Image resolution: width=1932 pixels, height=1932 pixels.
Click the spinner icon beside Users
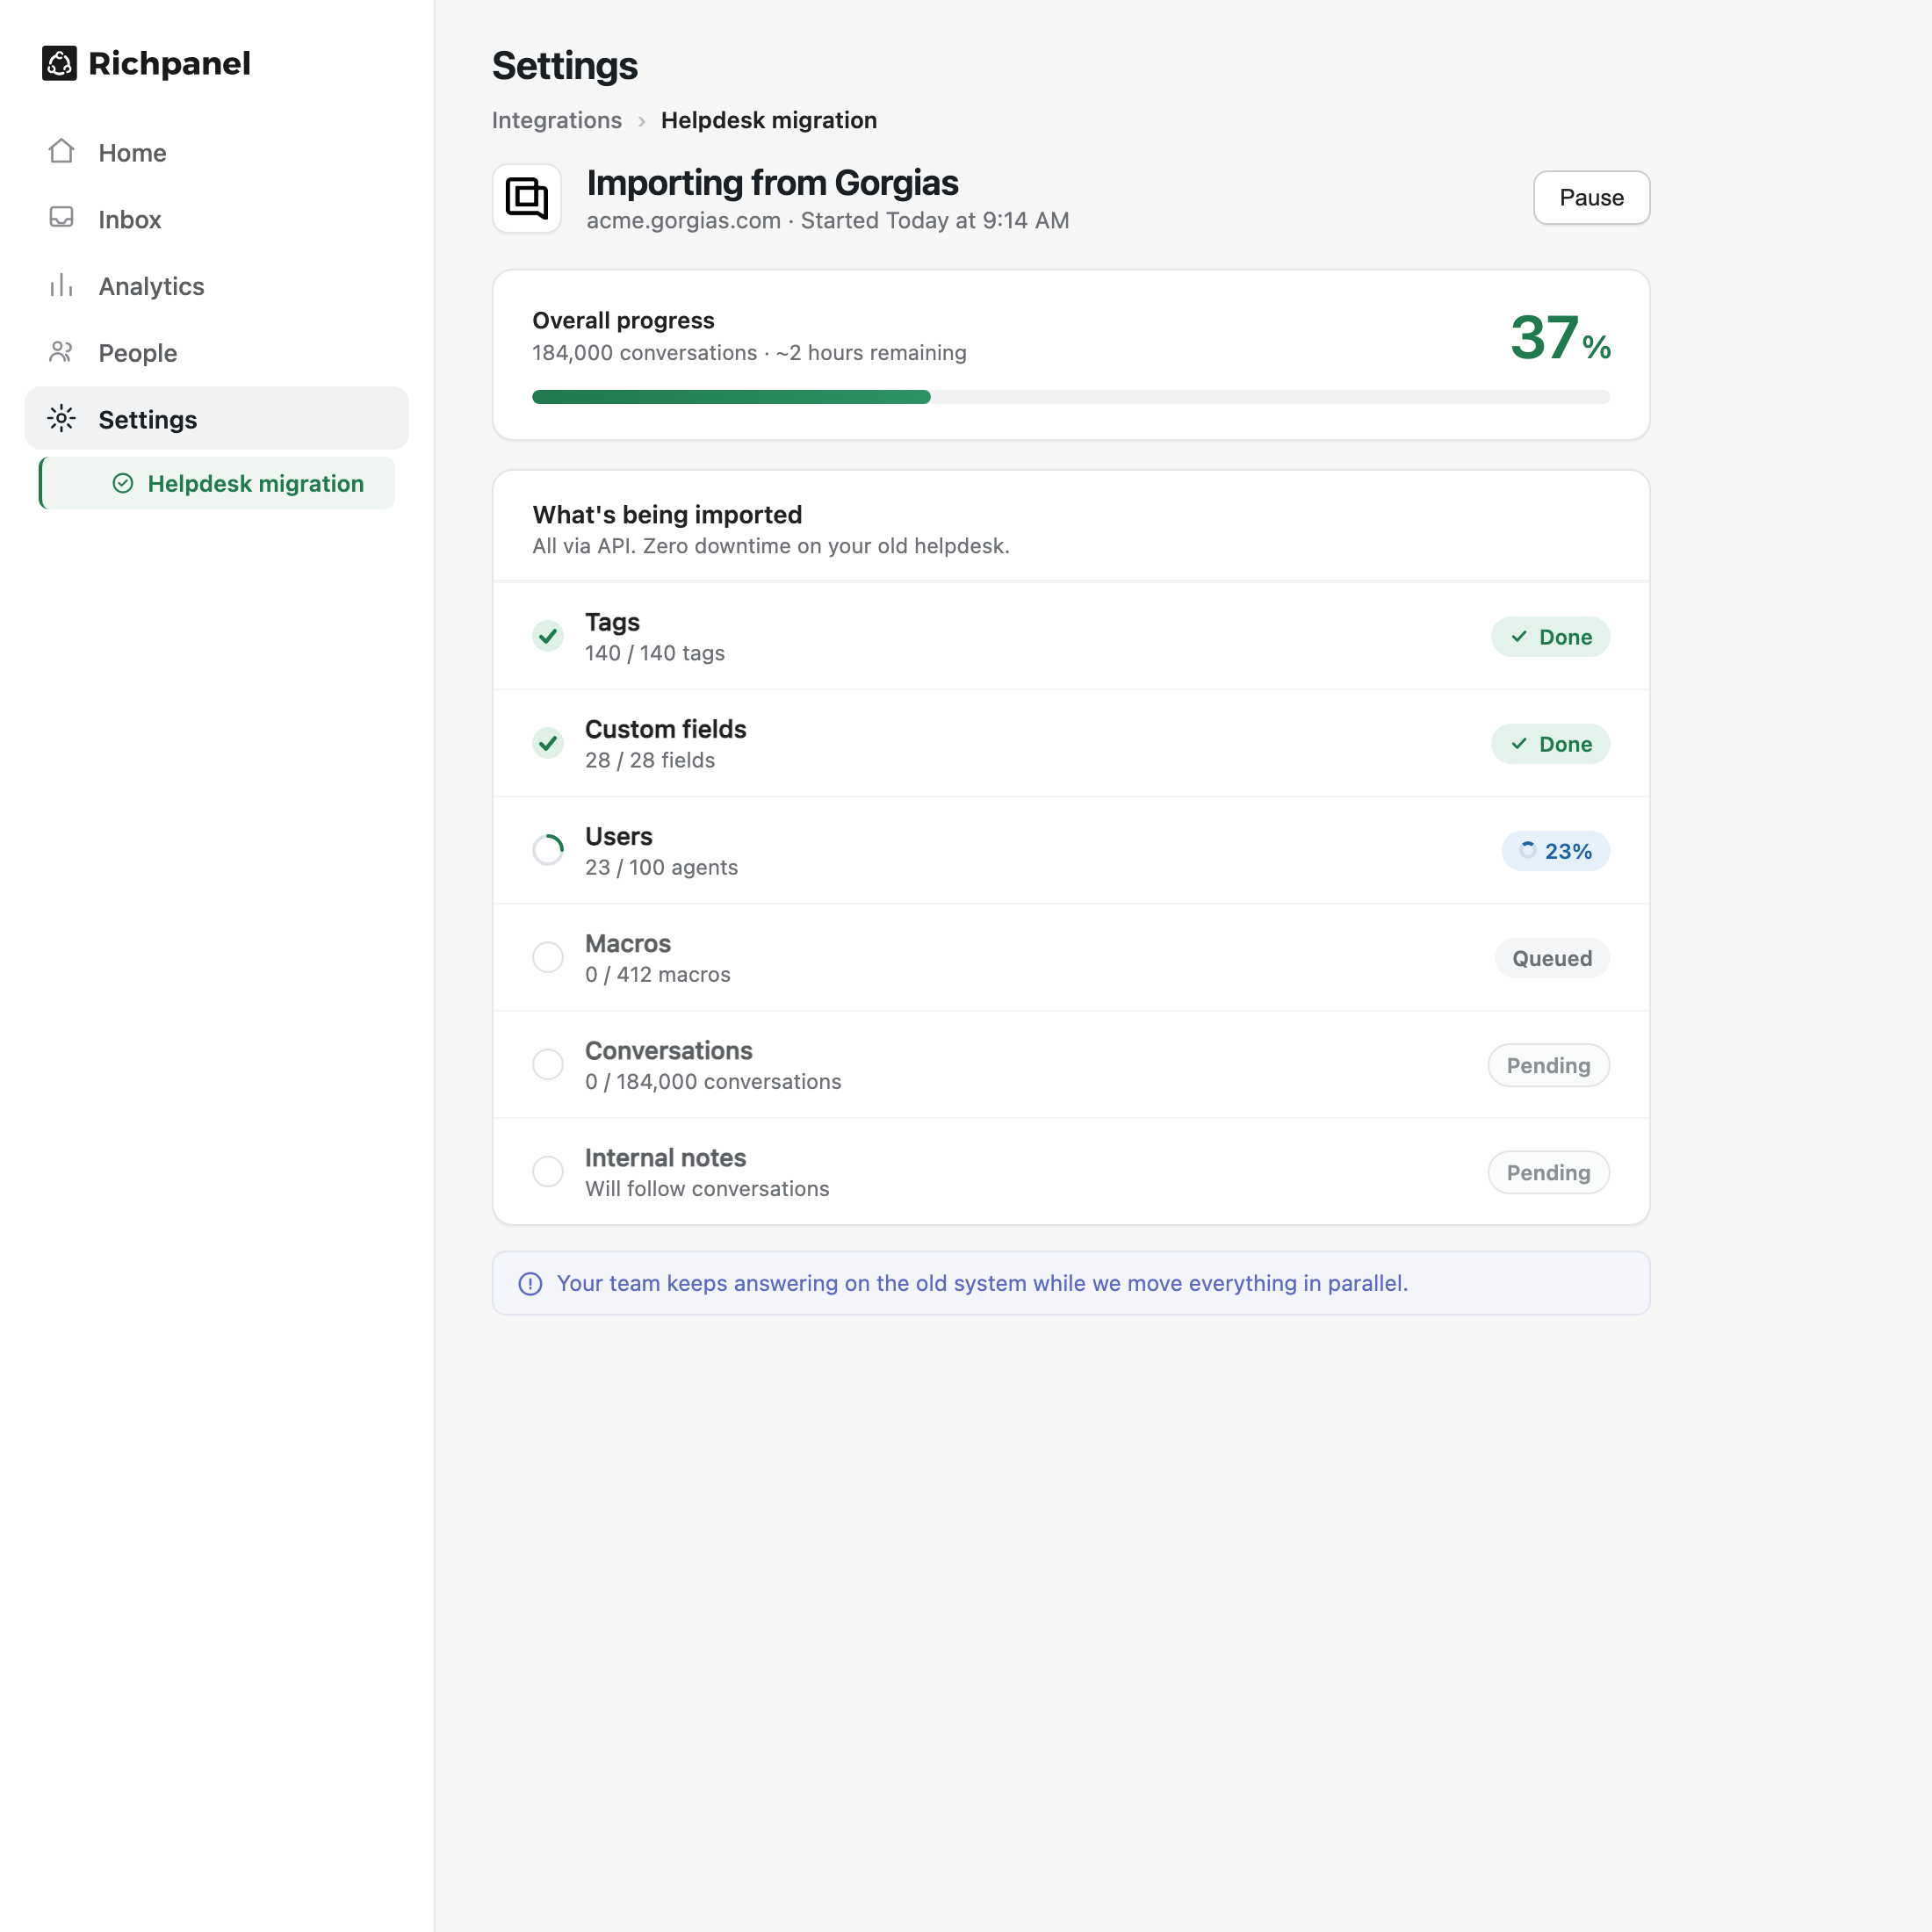(548, 850)
